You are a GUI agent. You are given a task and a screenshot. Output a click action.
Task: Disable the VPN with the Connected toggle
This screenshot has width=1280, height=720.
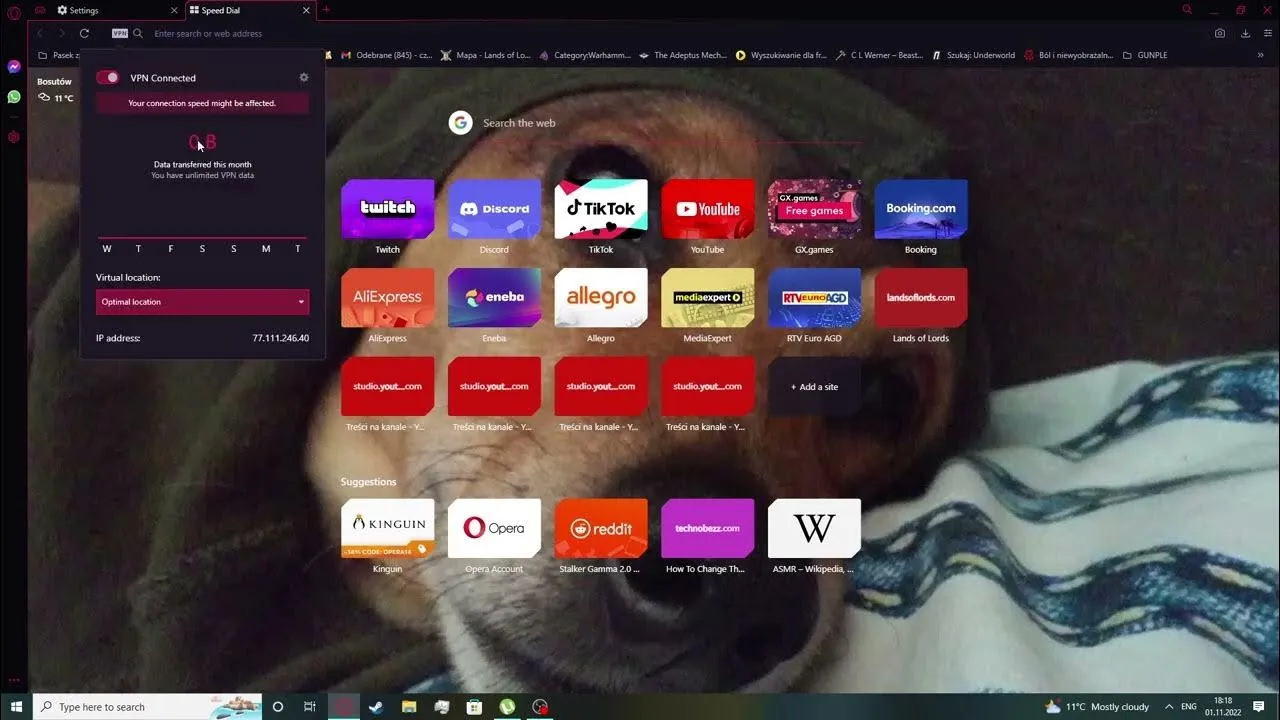pos(107,77)
